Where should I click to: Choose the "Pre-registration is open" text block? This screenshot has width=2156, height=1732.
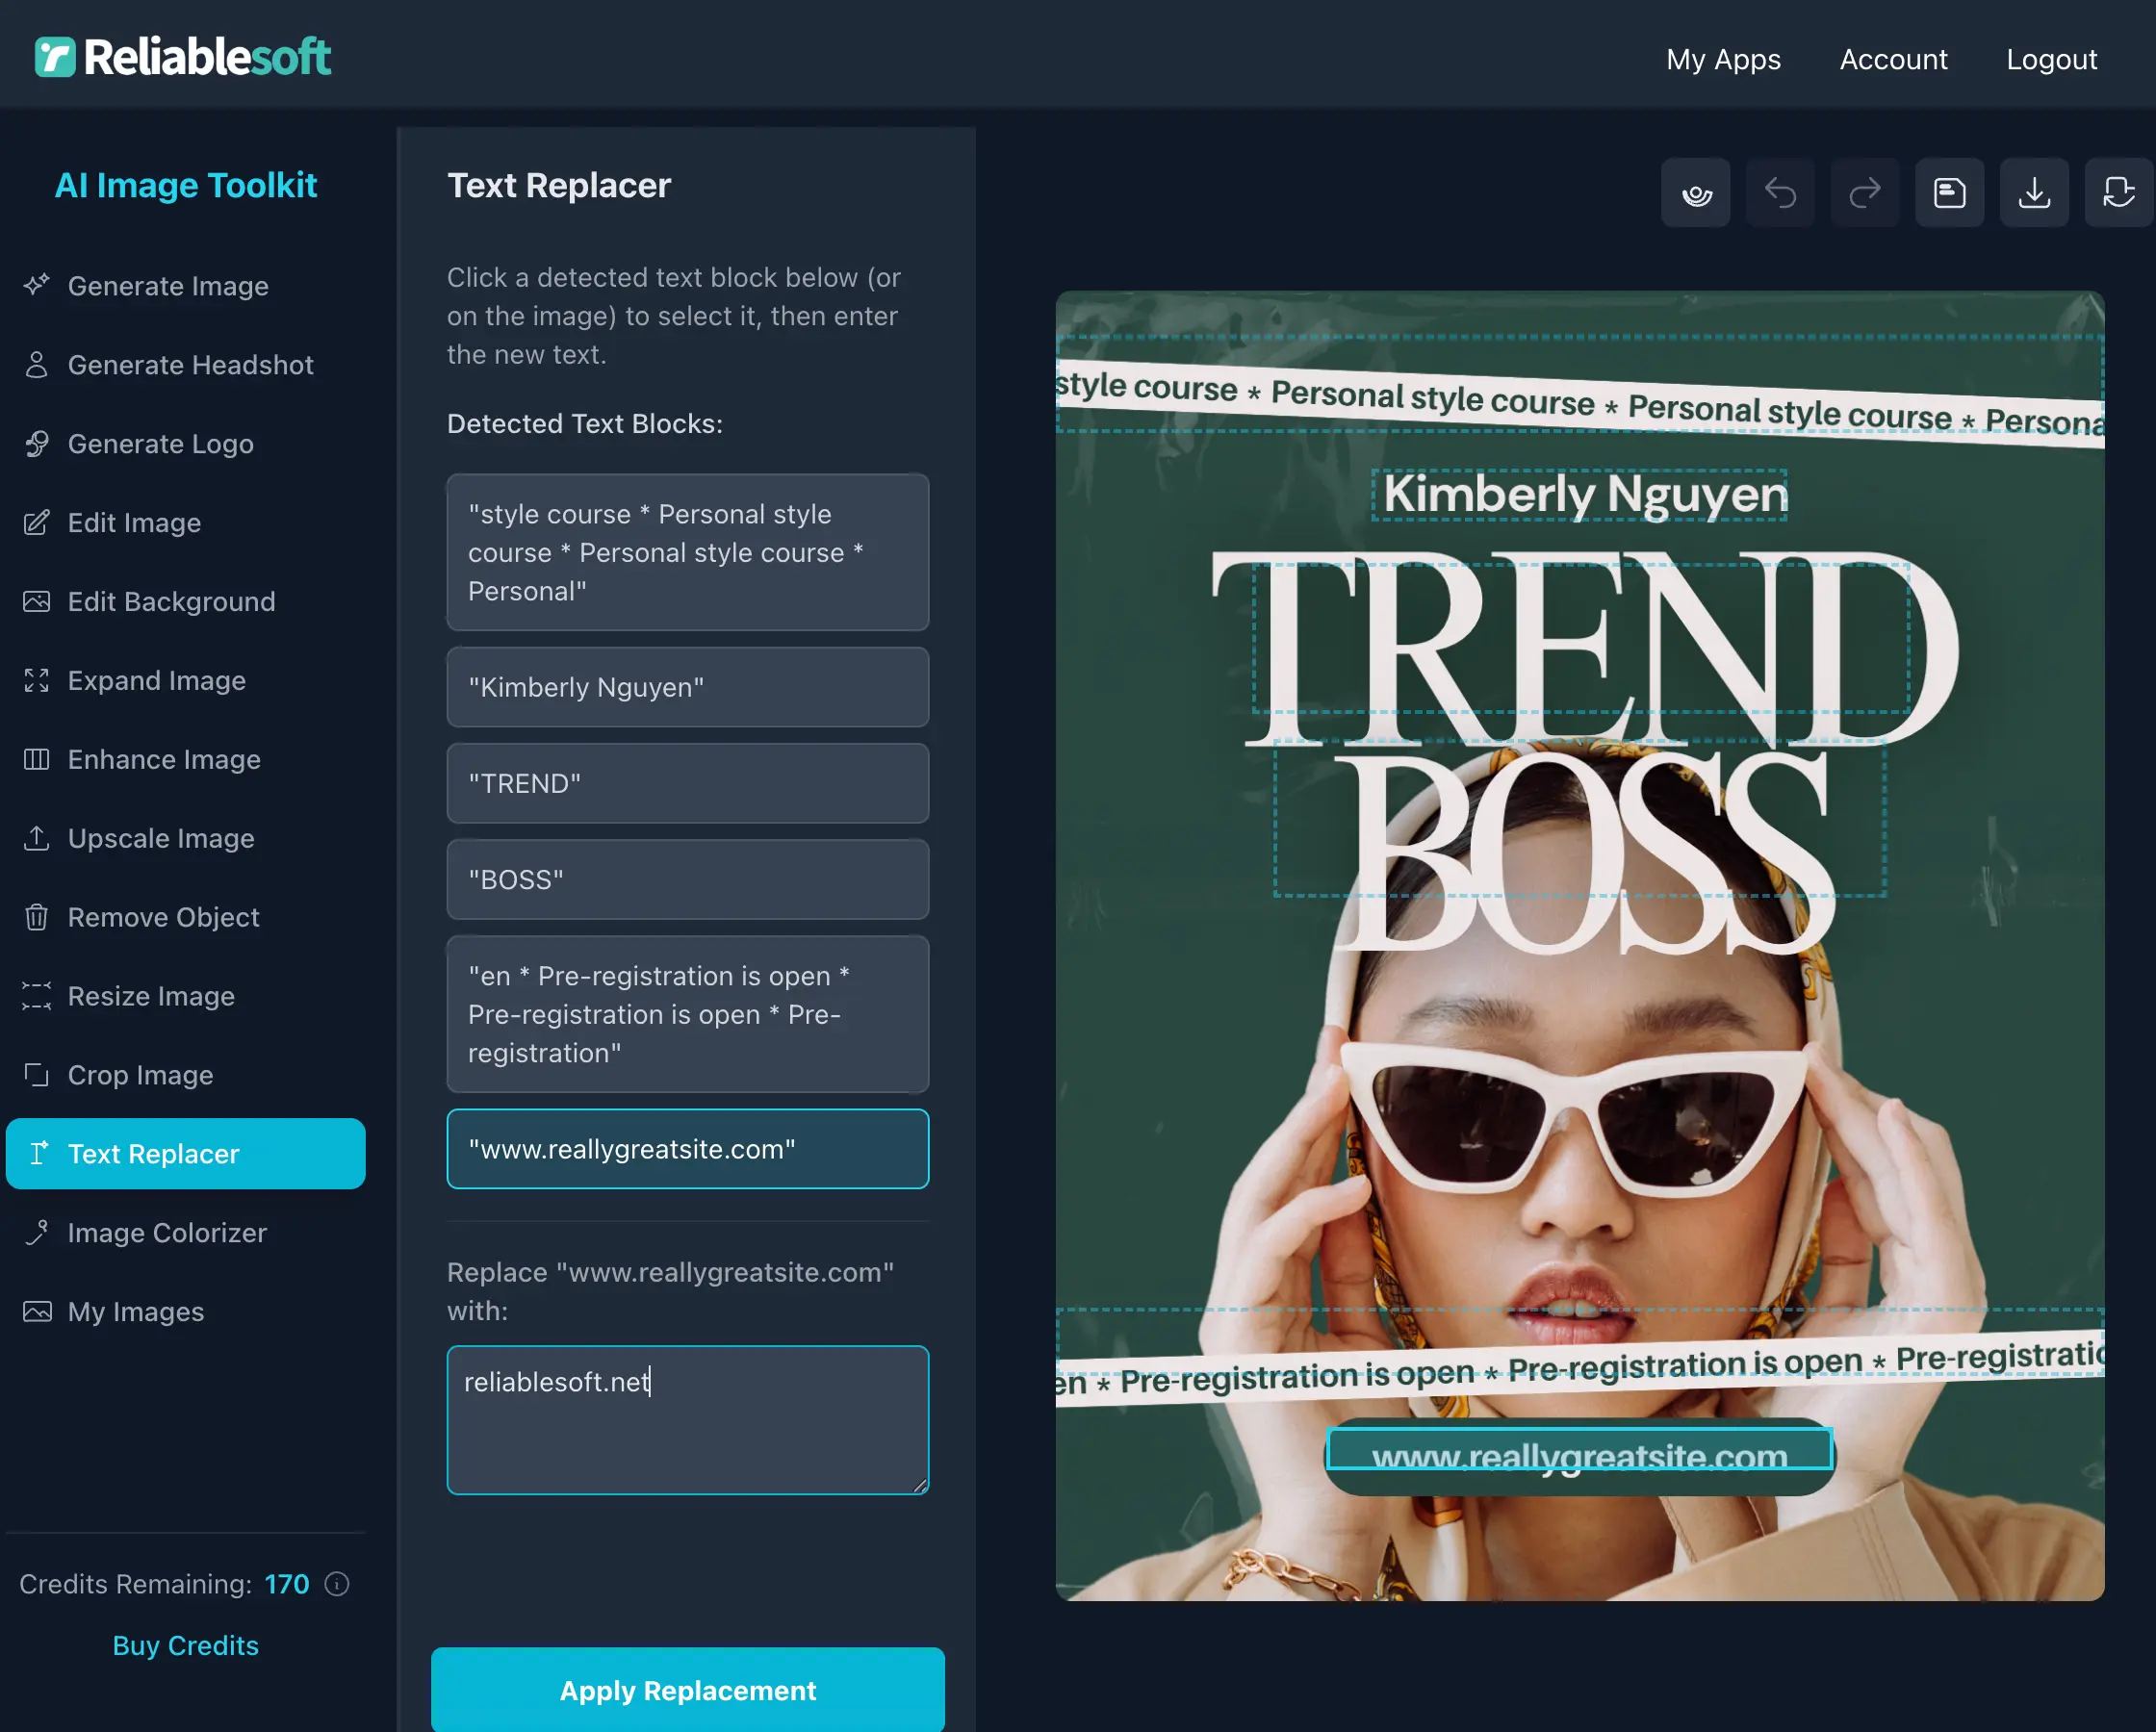pos(687,1013)
